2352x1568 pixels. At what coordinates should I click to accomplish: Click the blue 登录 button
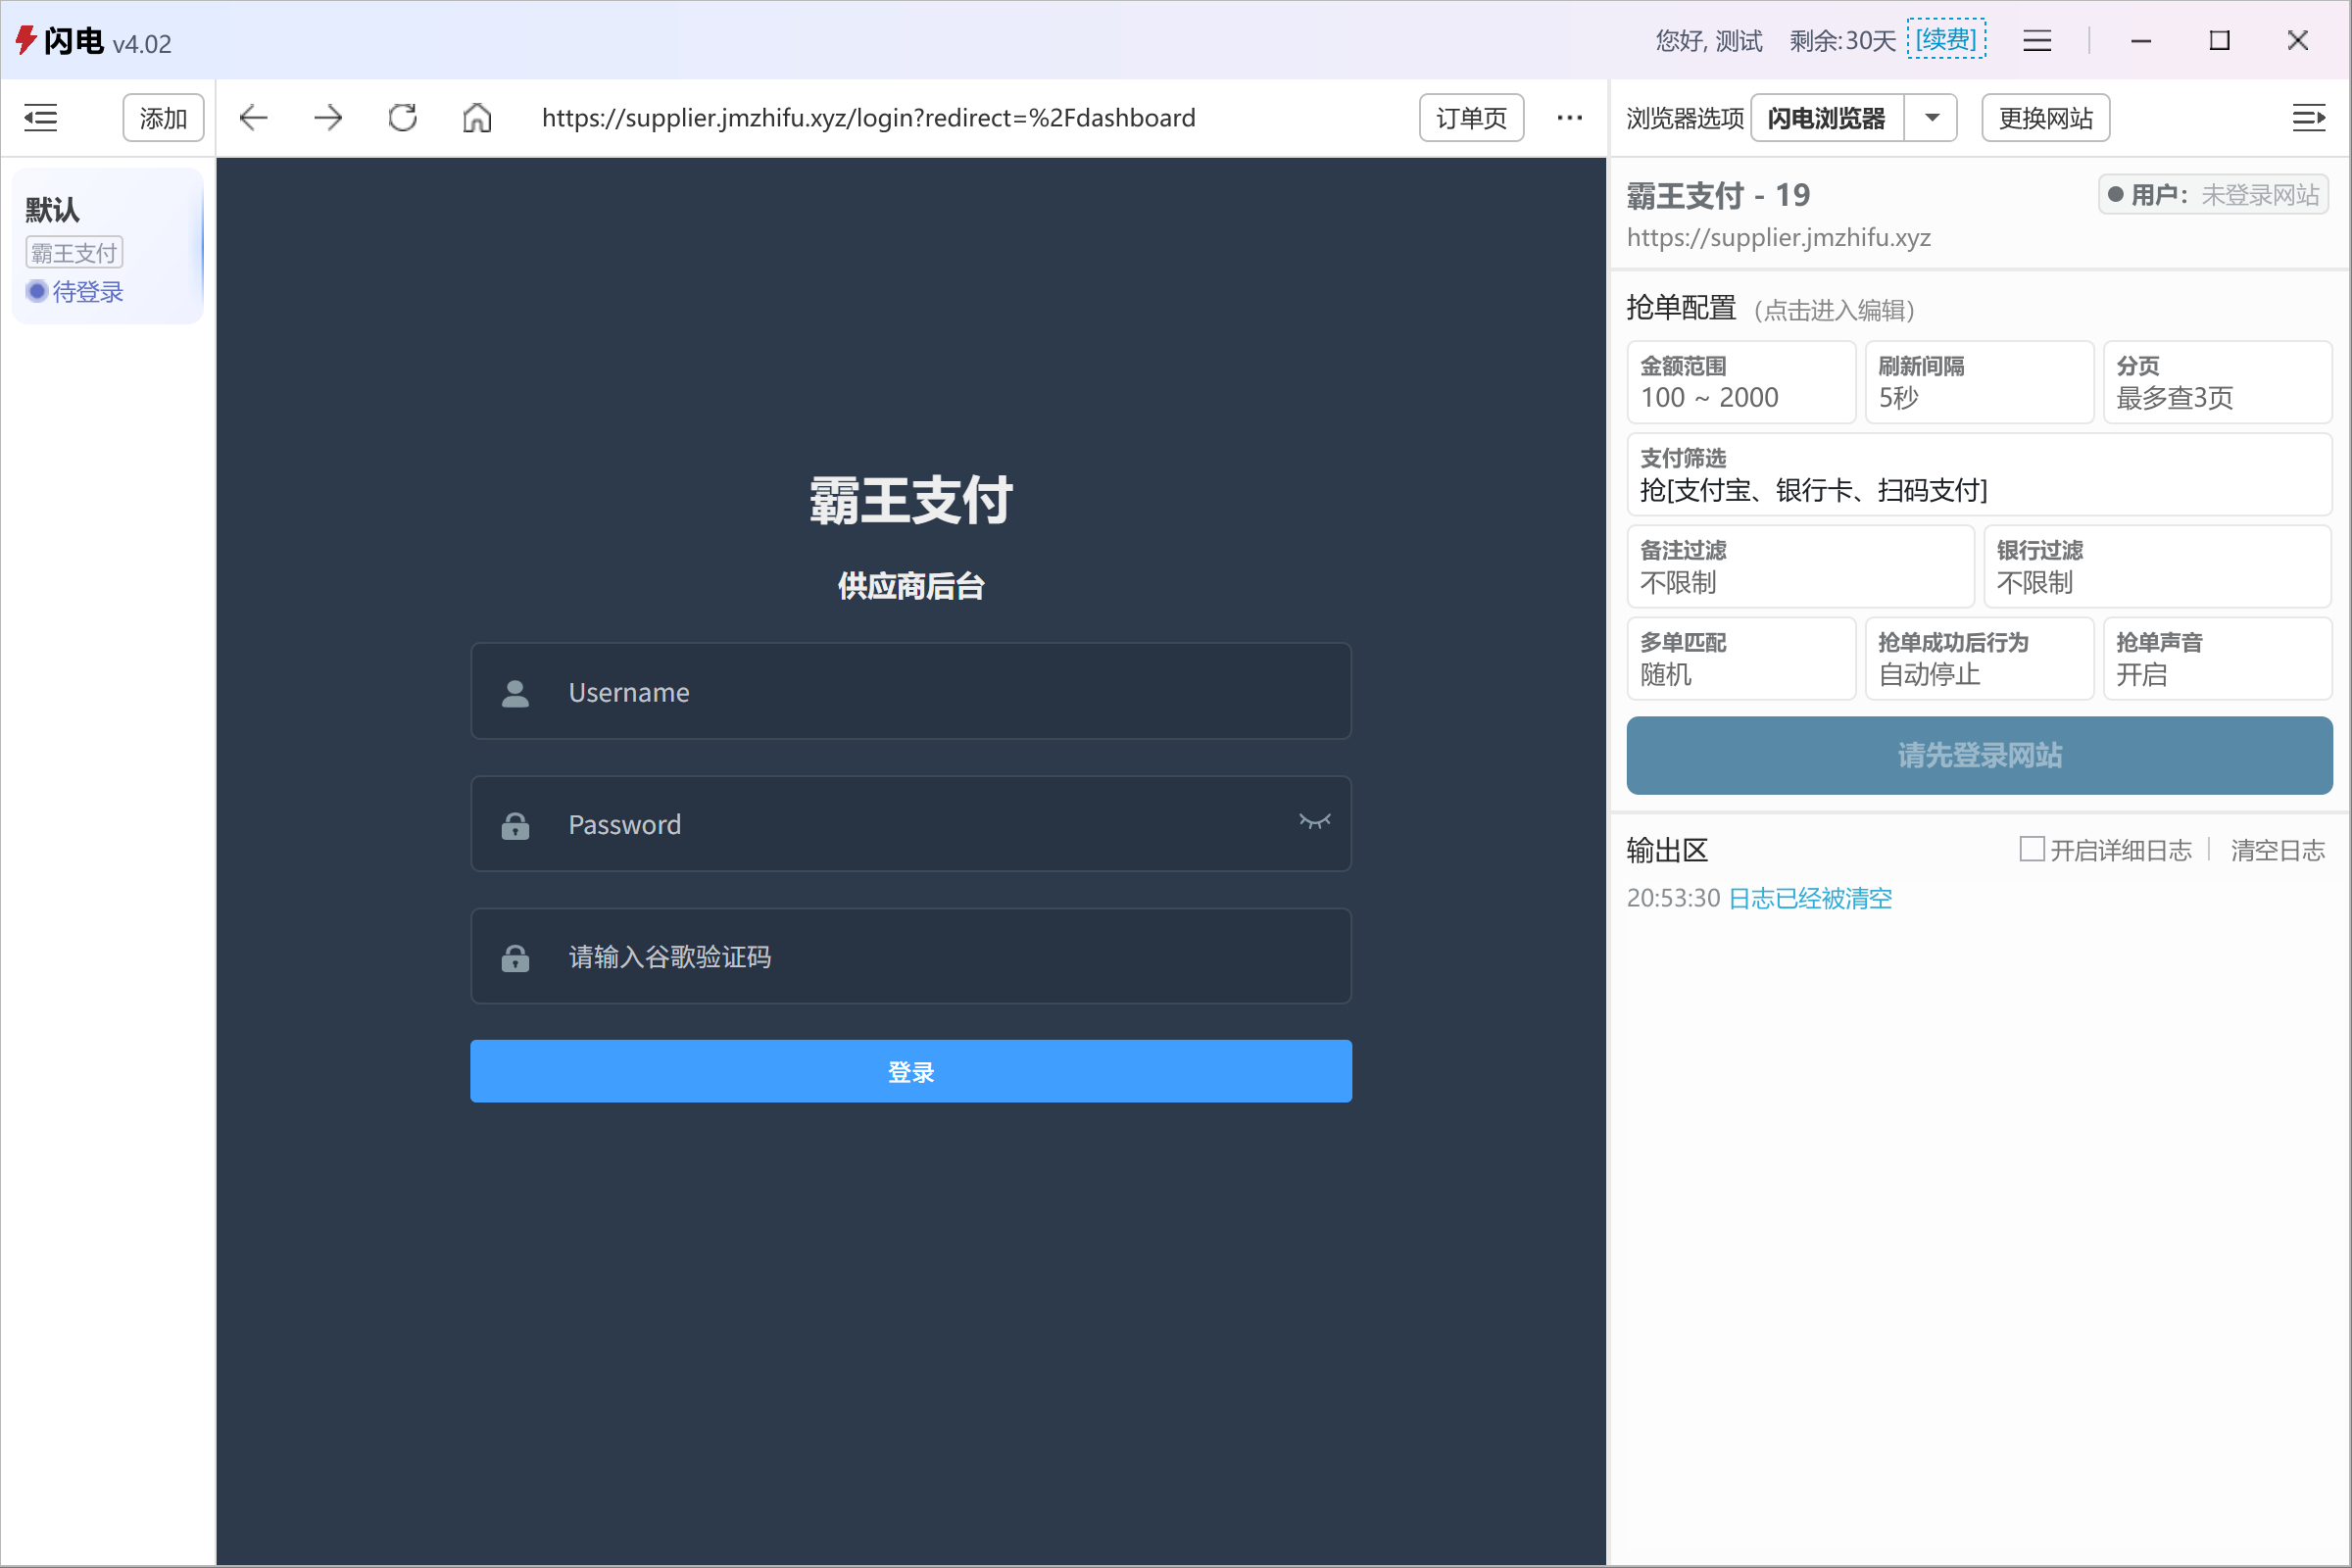pyautogui.click(x=910, y=1071)
